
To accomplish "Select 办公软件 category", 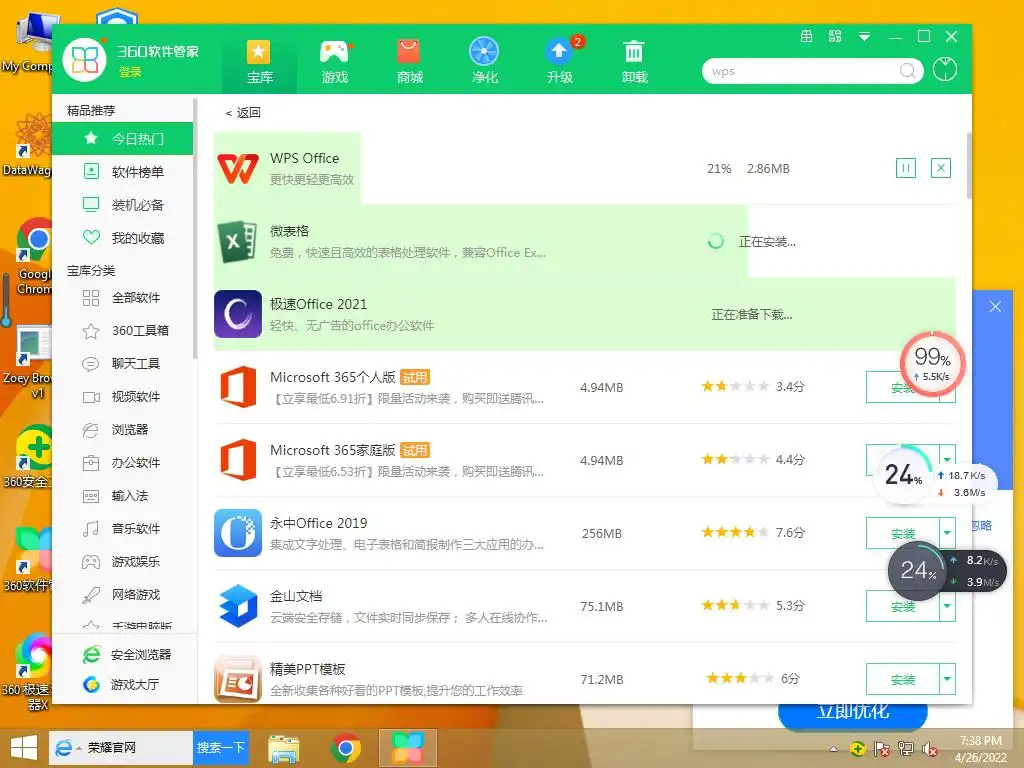I will click(123, 462).
